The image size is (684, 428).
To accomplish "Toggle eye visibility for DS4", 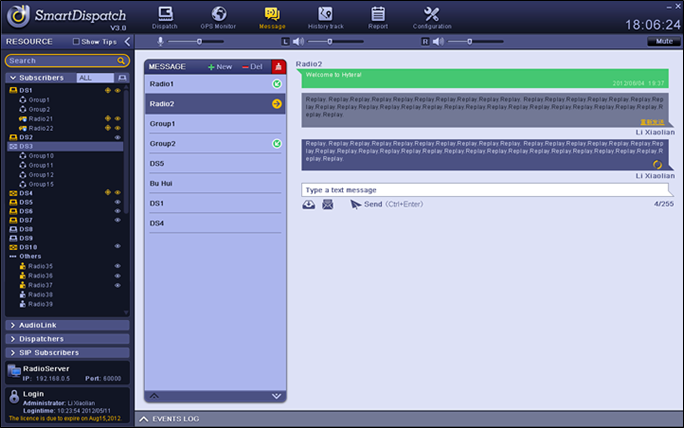I will pyautogui.click(x=117, y=193).
